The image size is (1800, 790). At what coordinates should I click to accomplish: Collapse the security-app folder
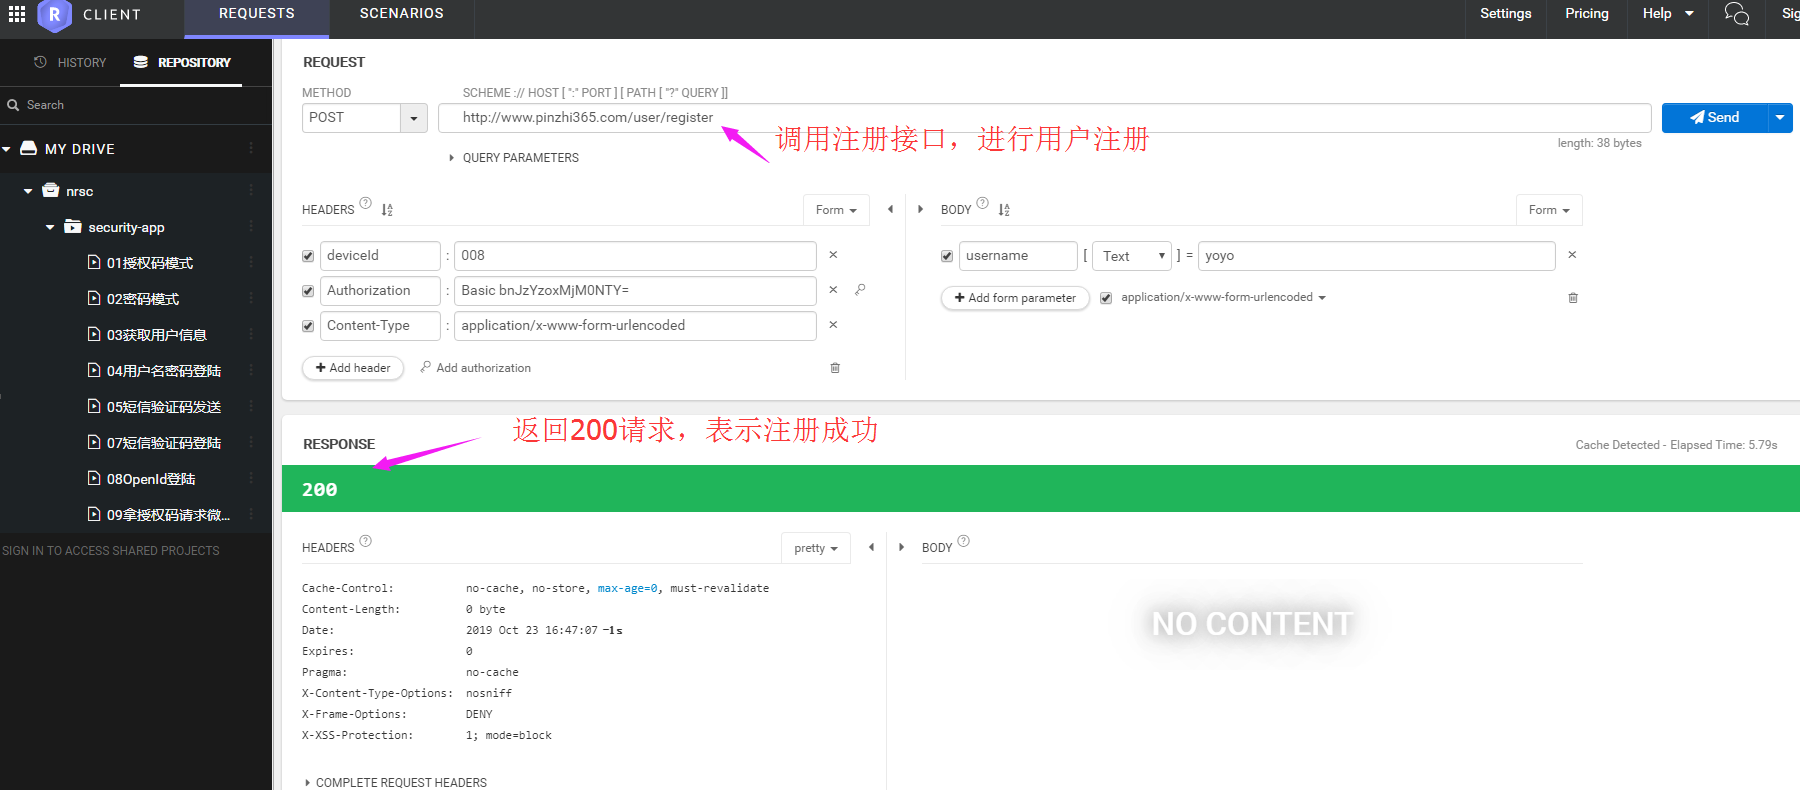50,228
